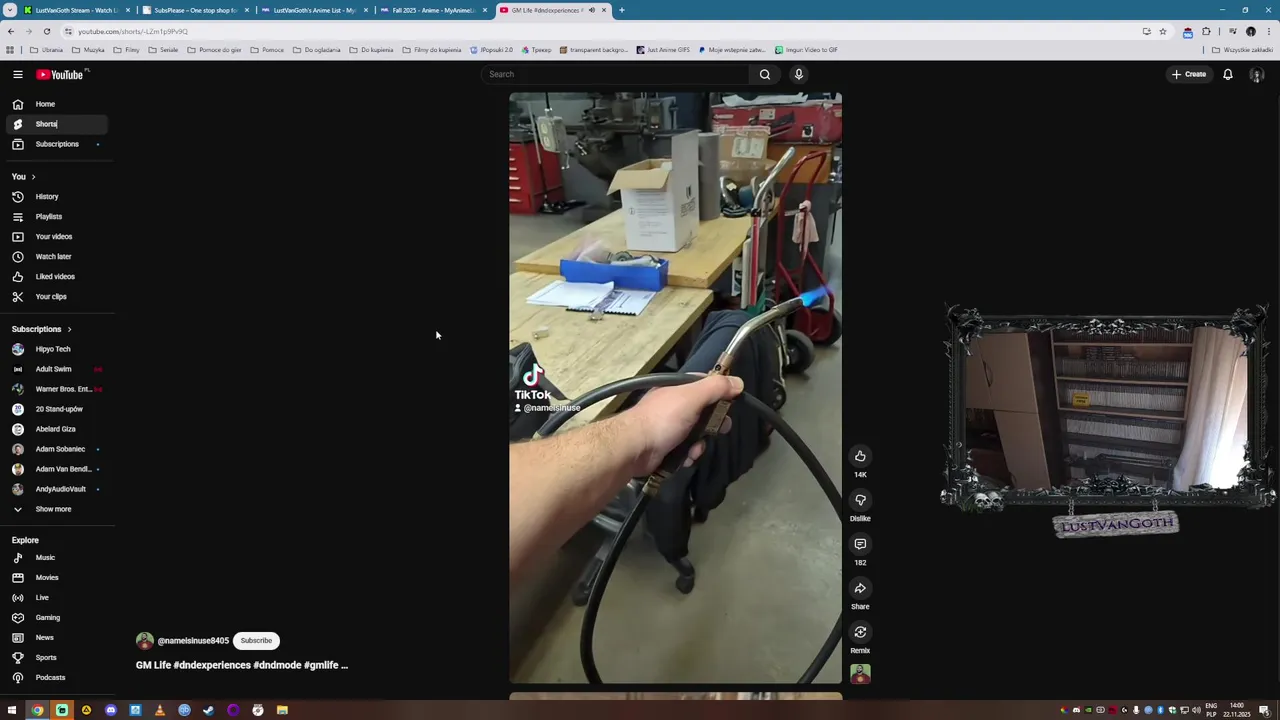Subscribe to @nameisinuse8405
1280x720 pixels.
(x=256, y=641)
